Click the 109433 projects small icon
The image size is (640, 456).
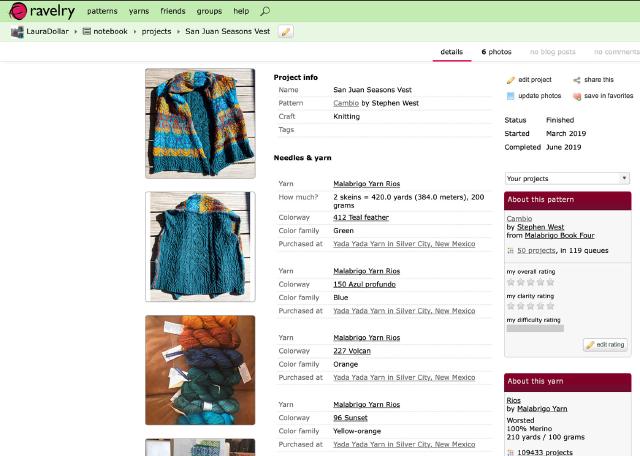click(510, 452)
